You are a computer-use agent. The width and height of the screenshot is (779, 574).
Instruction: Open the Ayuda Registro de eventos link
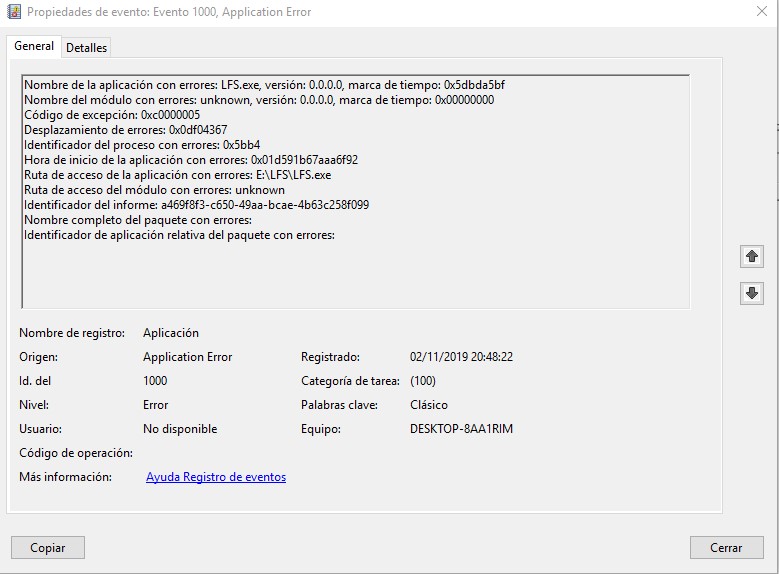click(x=216, y=477)
